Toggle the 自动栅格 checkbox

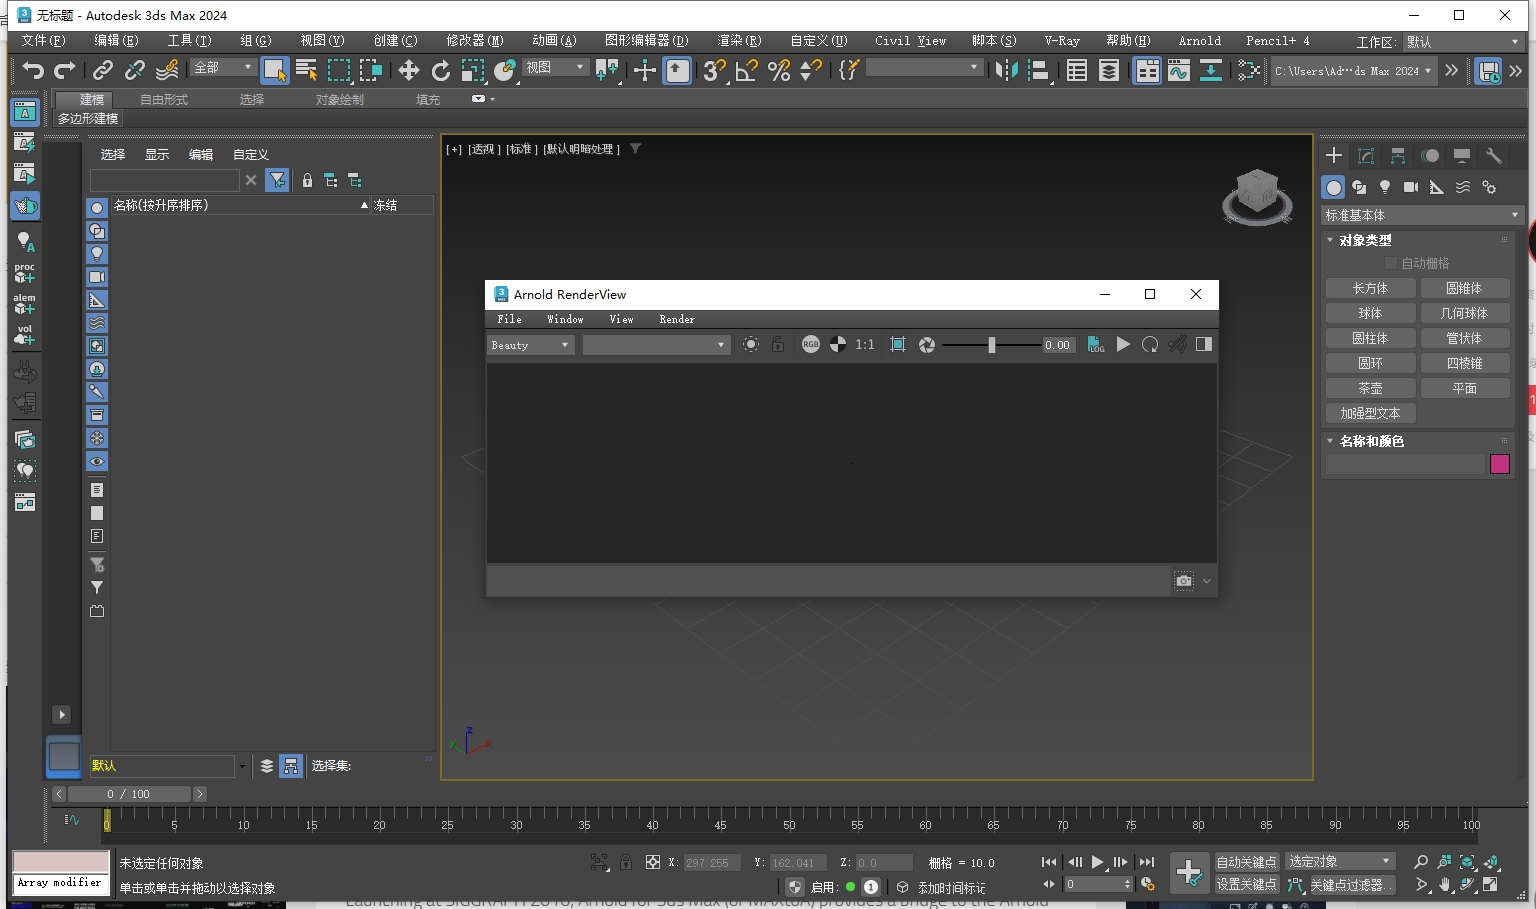[x=1391, y=263]
